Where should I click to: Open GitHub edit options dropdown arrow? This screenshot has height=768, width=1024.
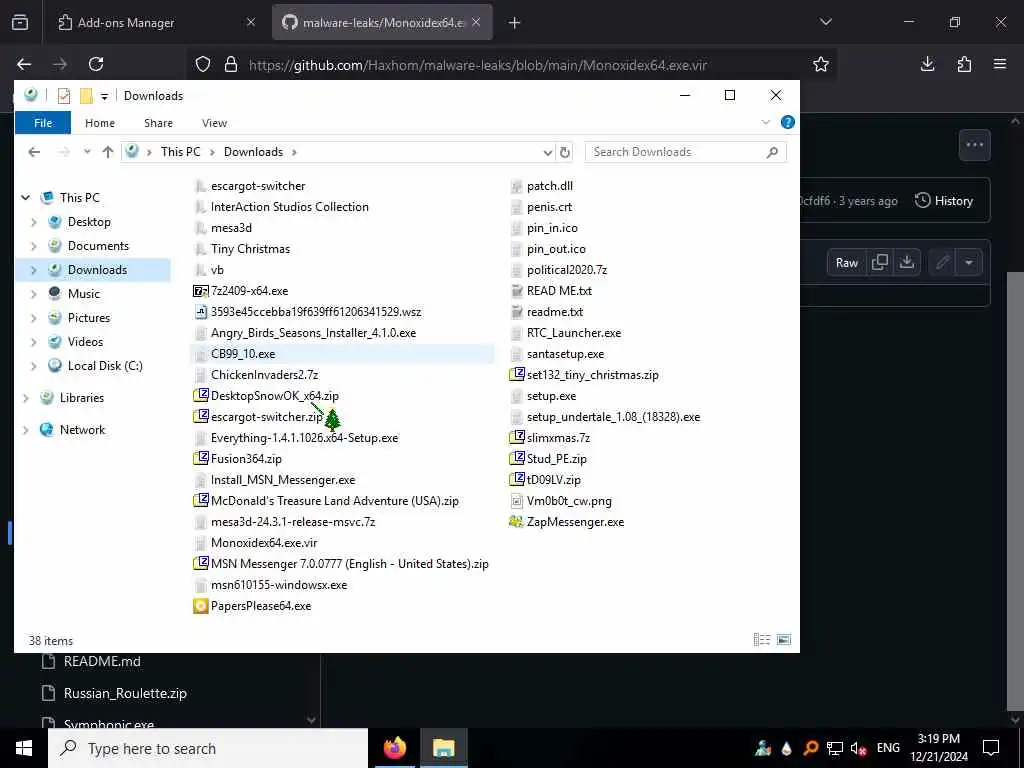(969, 263)
